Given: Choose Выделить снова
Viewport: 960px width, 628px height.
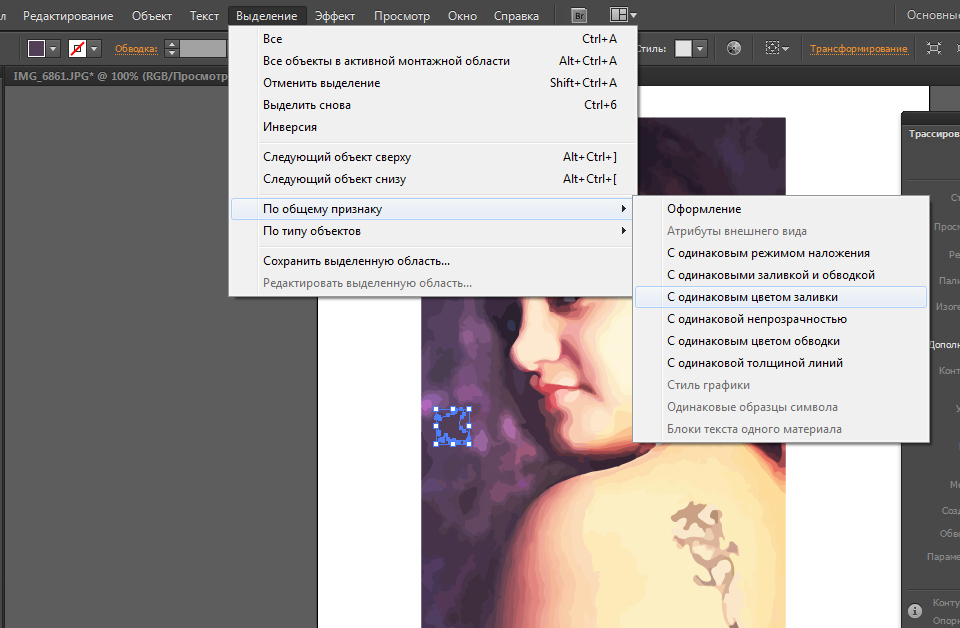Looking at the screenshot, I should pos(432,105).
